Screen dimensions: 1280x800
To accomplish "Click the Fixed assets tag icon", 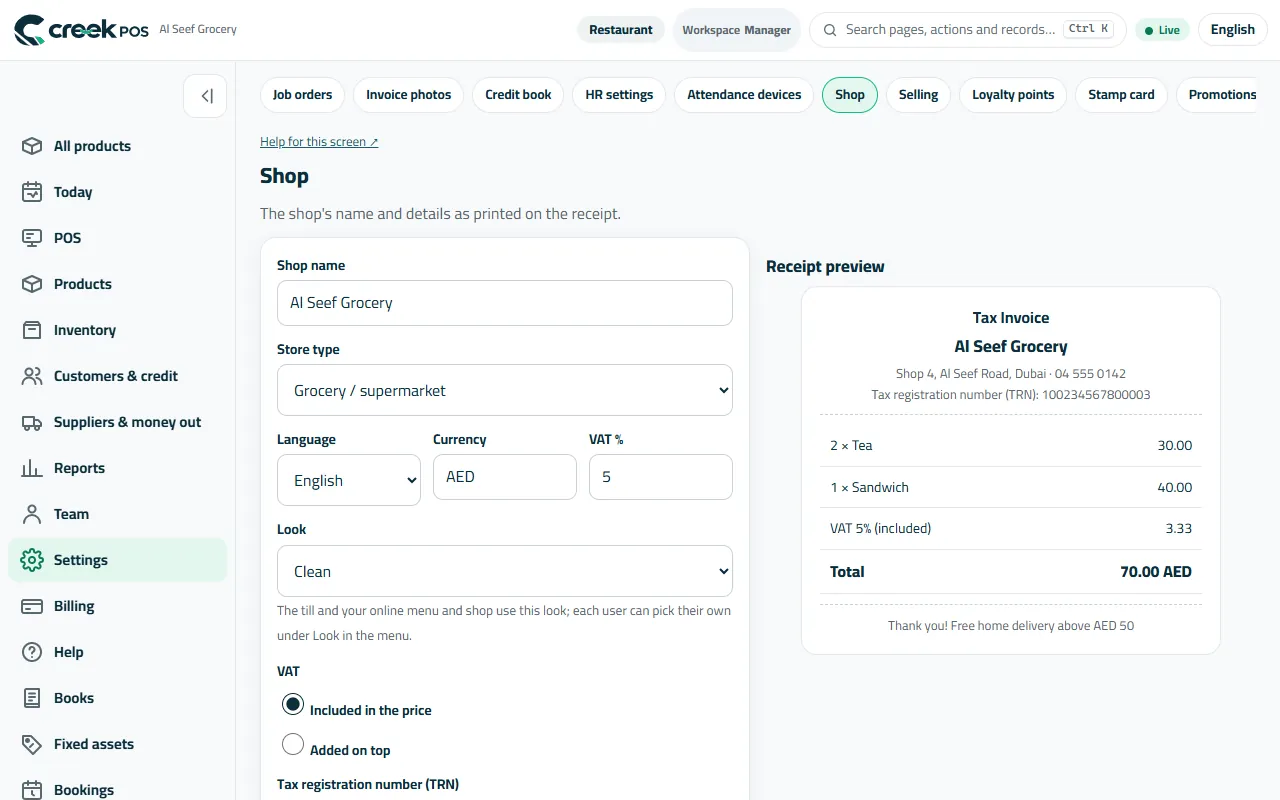I will [32, 744].
